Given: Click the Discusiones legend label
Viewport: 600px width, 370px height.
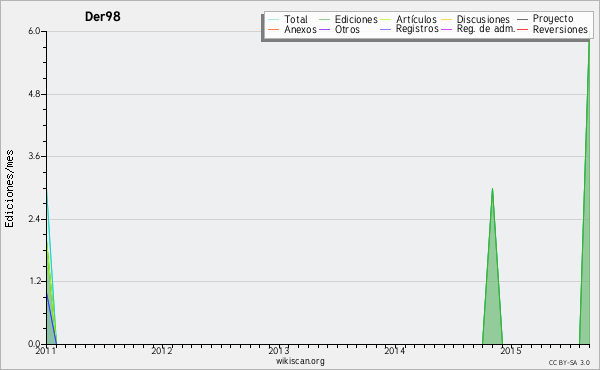Looking at the screenshot, I should coord(483,19).
